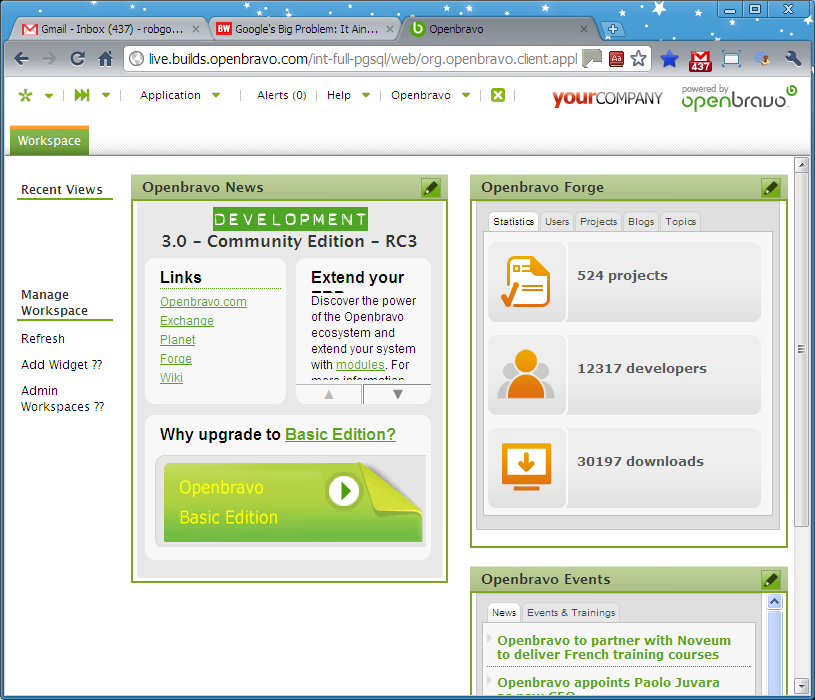Select the Workspace tab
The height and width of the screenshot is (700, 815).
(49, 141)
